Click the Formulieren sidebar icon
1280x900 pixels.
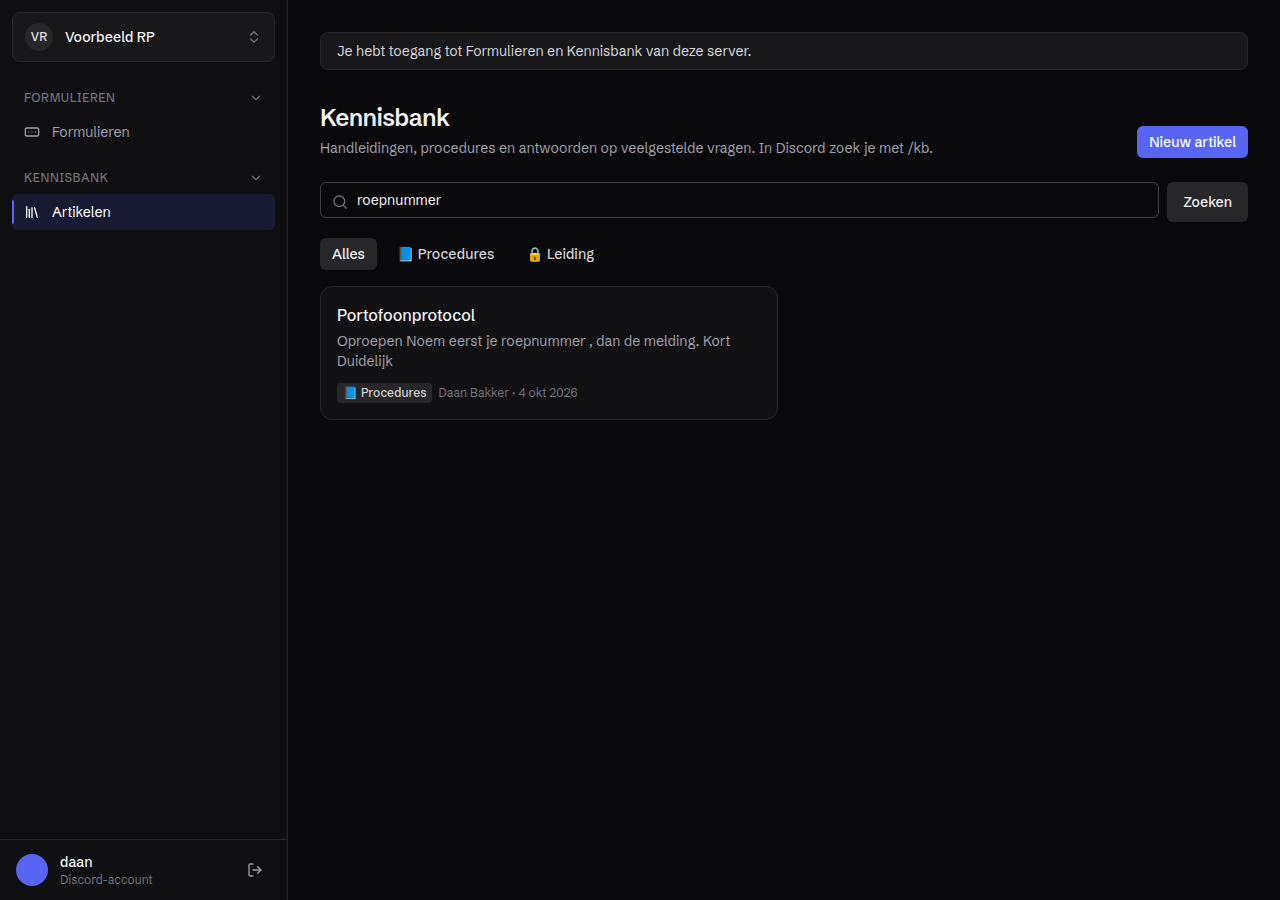tap(32, 132)
